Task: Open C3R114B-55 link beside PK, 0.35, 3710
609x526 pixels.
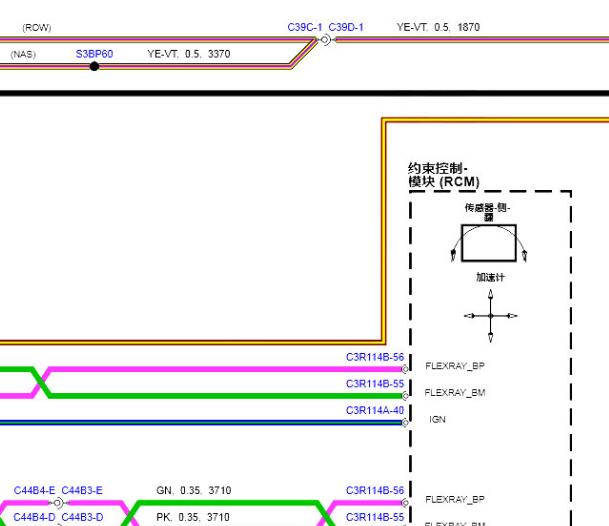Action: pos(375,517)
